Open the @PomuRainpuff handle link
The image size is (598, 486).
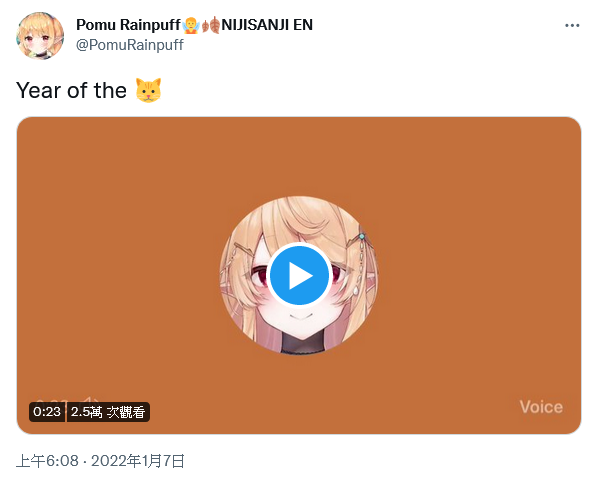point(130,45)
